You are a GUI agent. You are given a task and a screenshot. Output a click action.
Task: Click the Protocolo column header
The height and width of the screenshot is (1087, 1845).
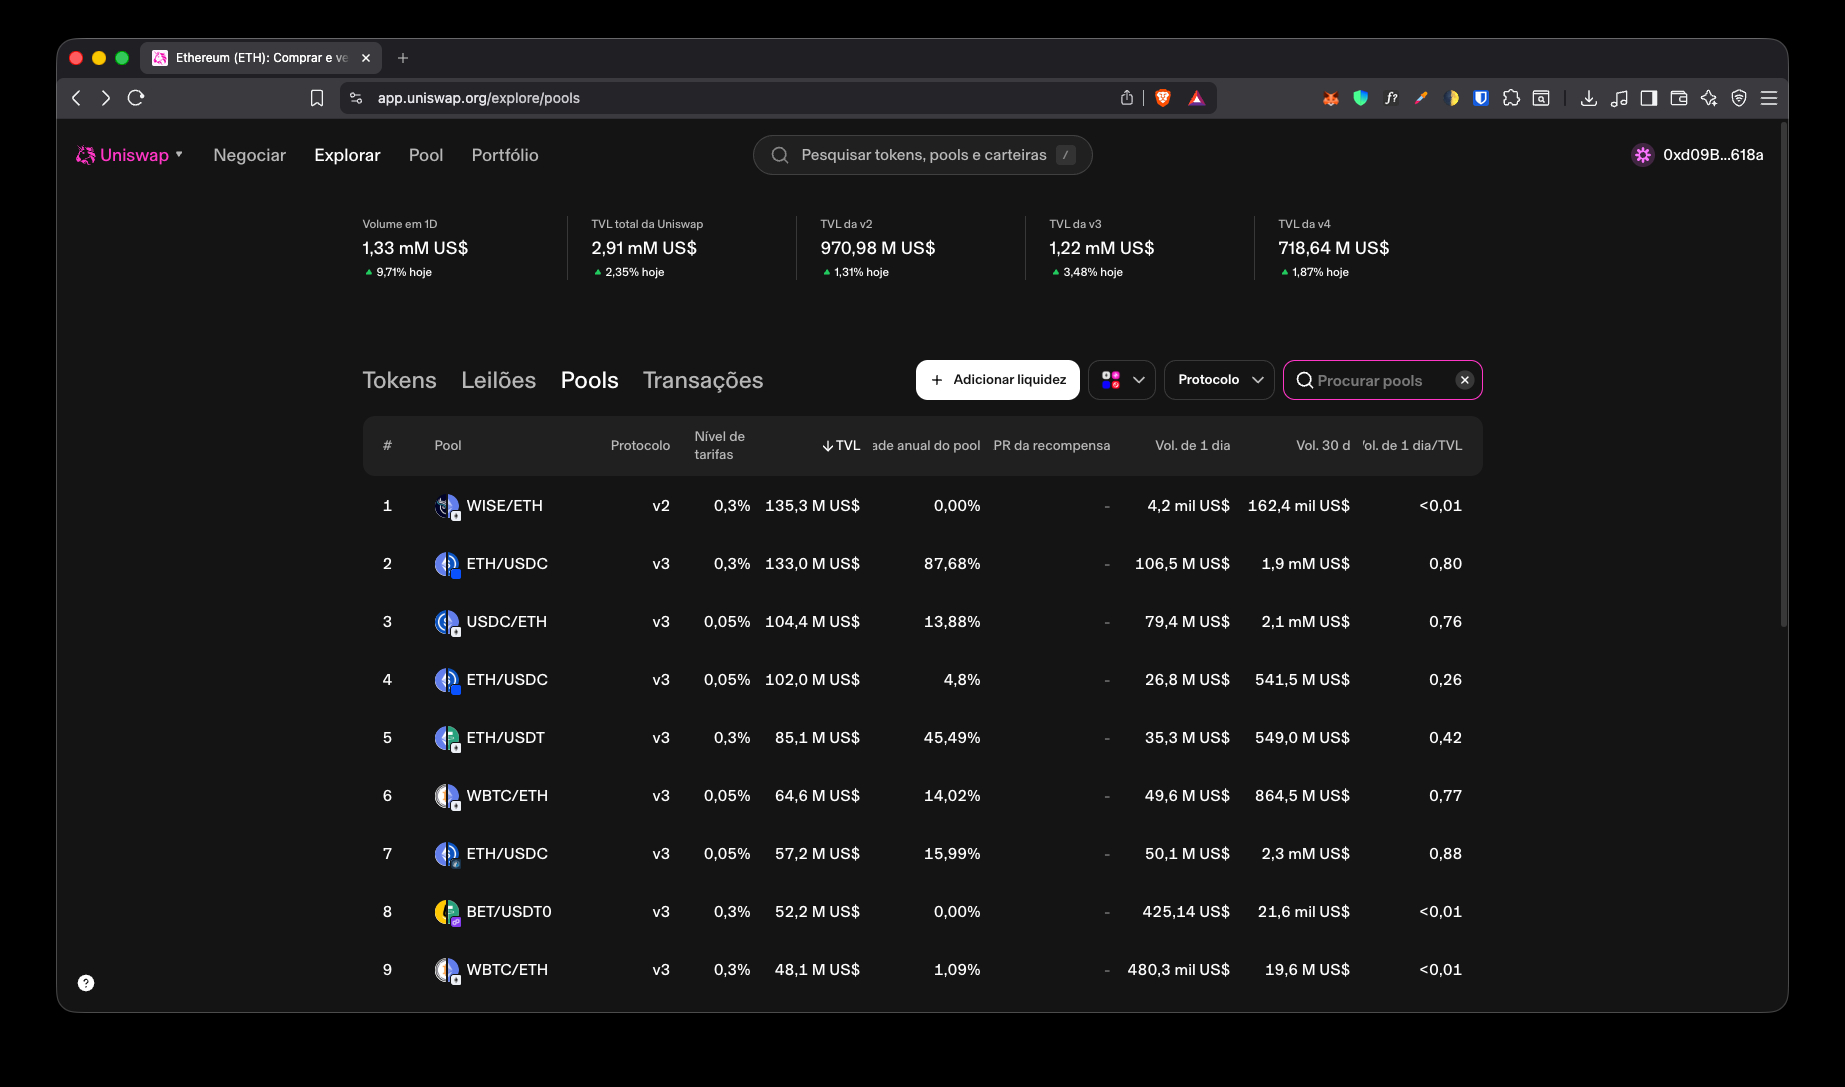[640, 446]
